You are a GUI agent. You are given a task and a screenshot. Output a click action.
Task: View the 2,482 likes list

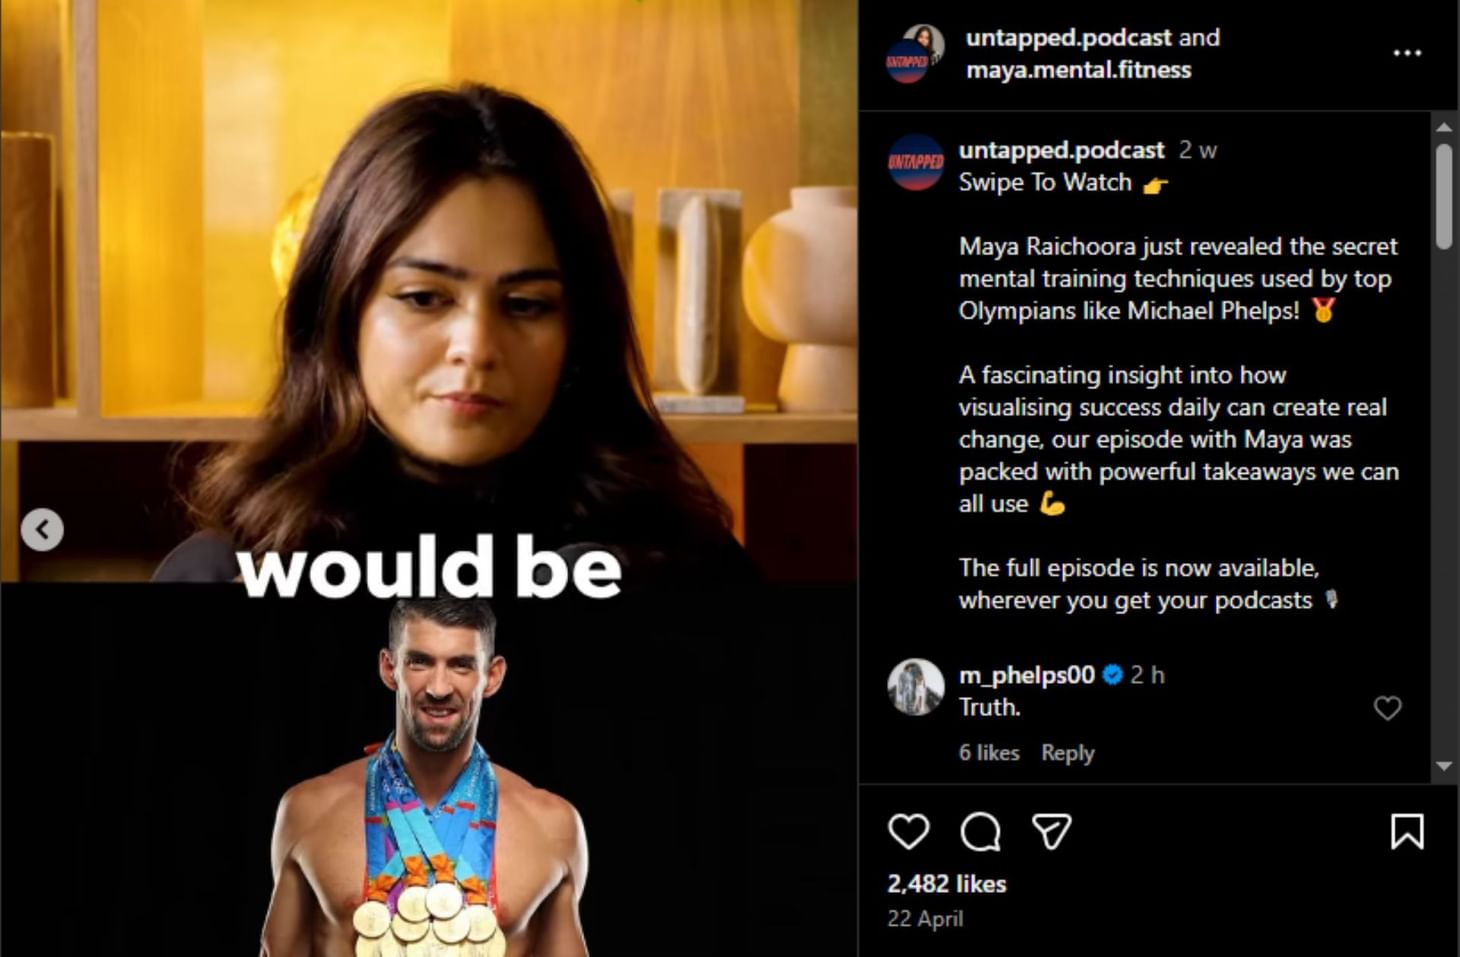[946, 884]
